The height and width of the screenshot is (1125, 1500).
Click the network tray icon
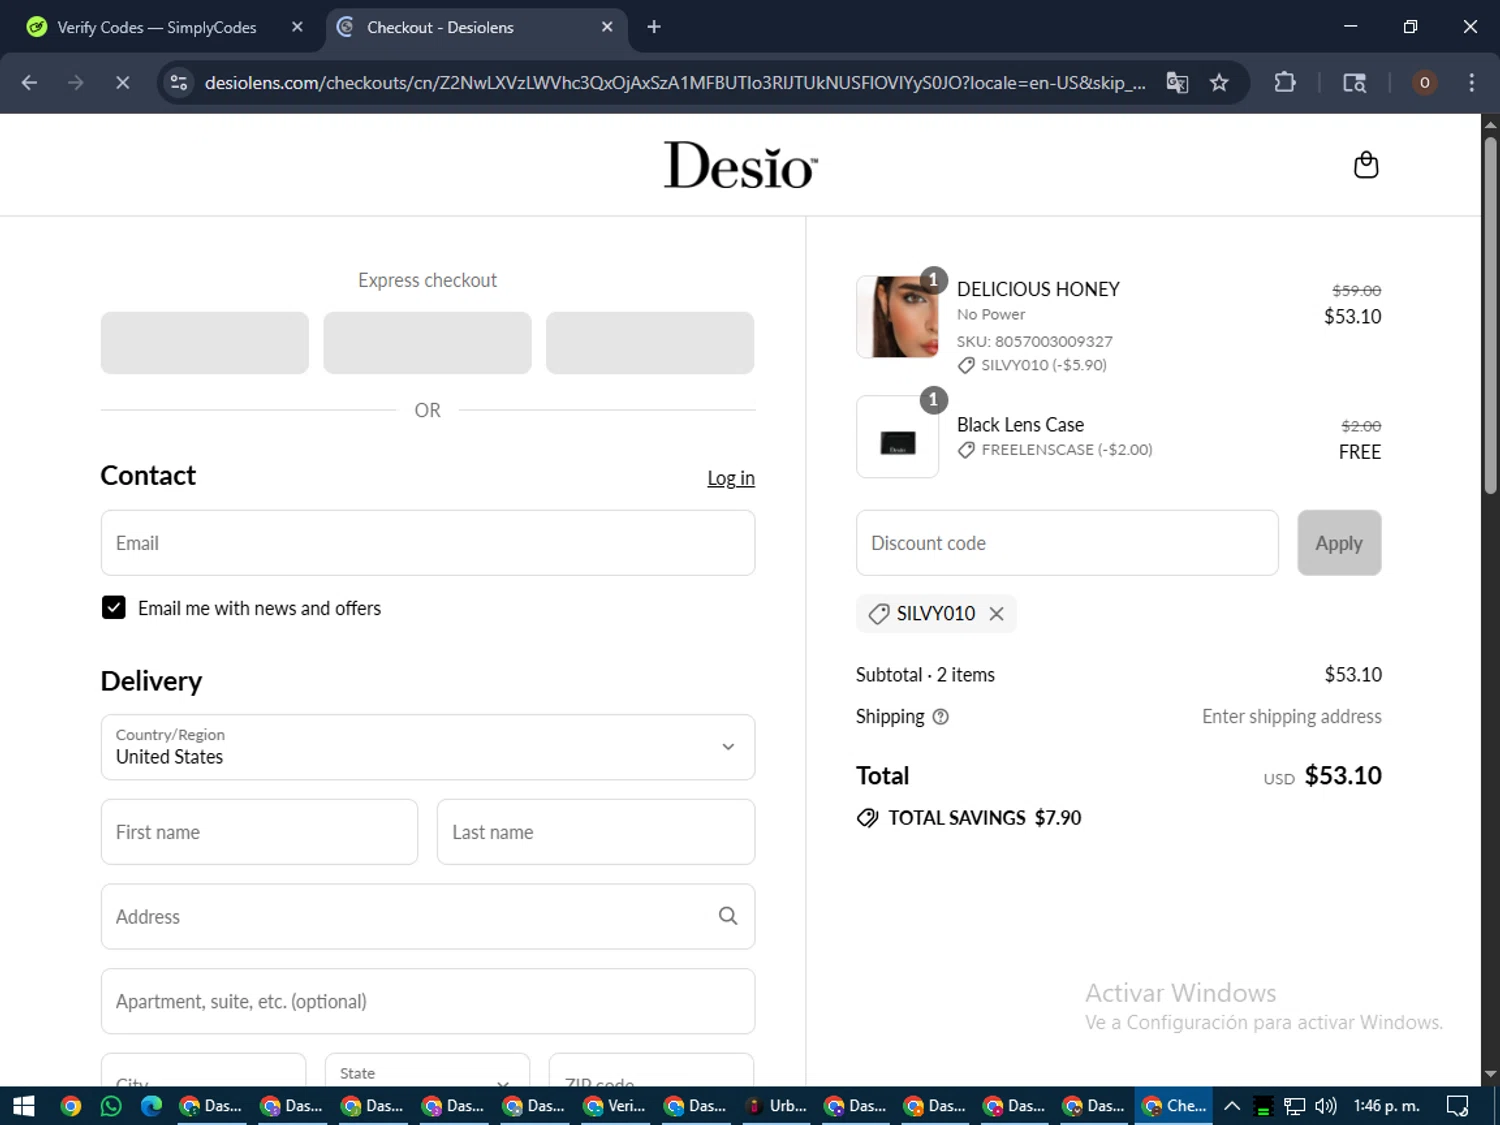1295,1106
